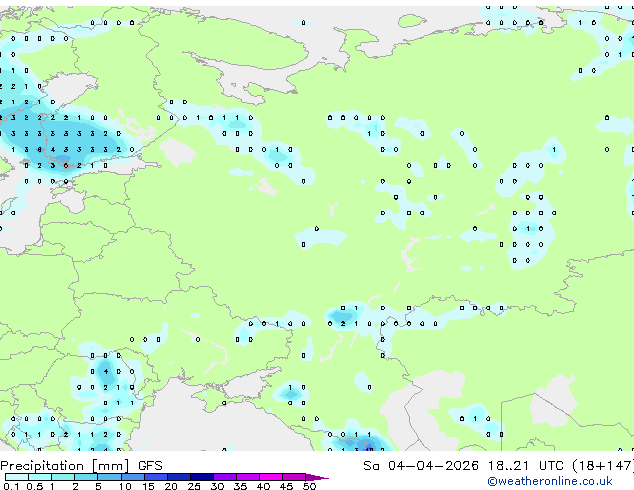Viewport: 634px width, 490px height.
Task: Click the "35" legend scale label
Action: click(240, 486)
